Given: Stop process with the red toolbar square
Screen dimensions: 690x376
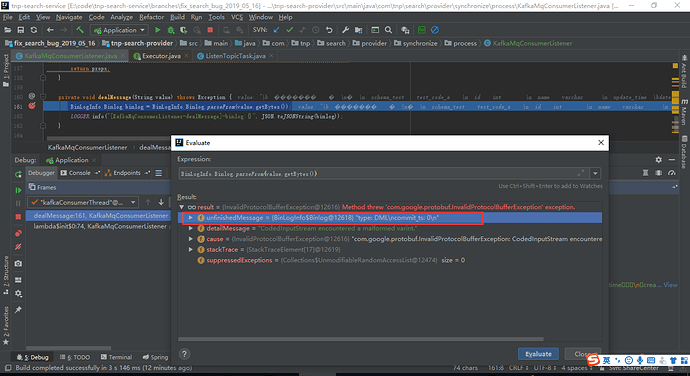Looking at the screenshot, I should pos(210,30).
